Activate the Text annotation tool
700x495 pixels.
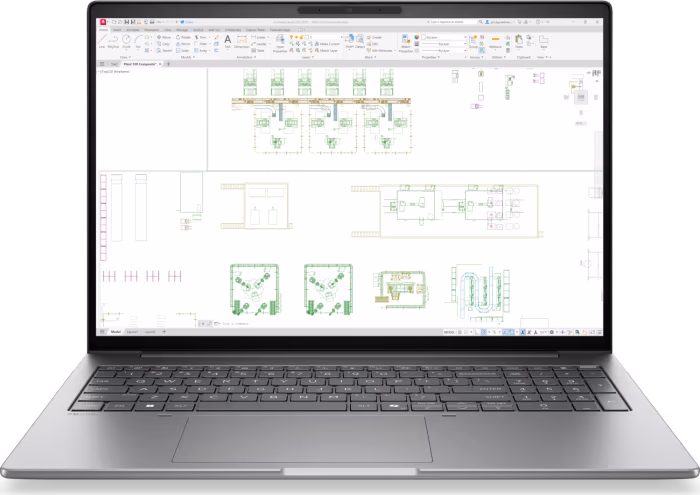click(x=228, y=42)
